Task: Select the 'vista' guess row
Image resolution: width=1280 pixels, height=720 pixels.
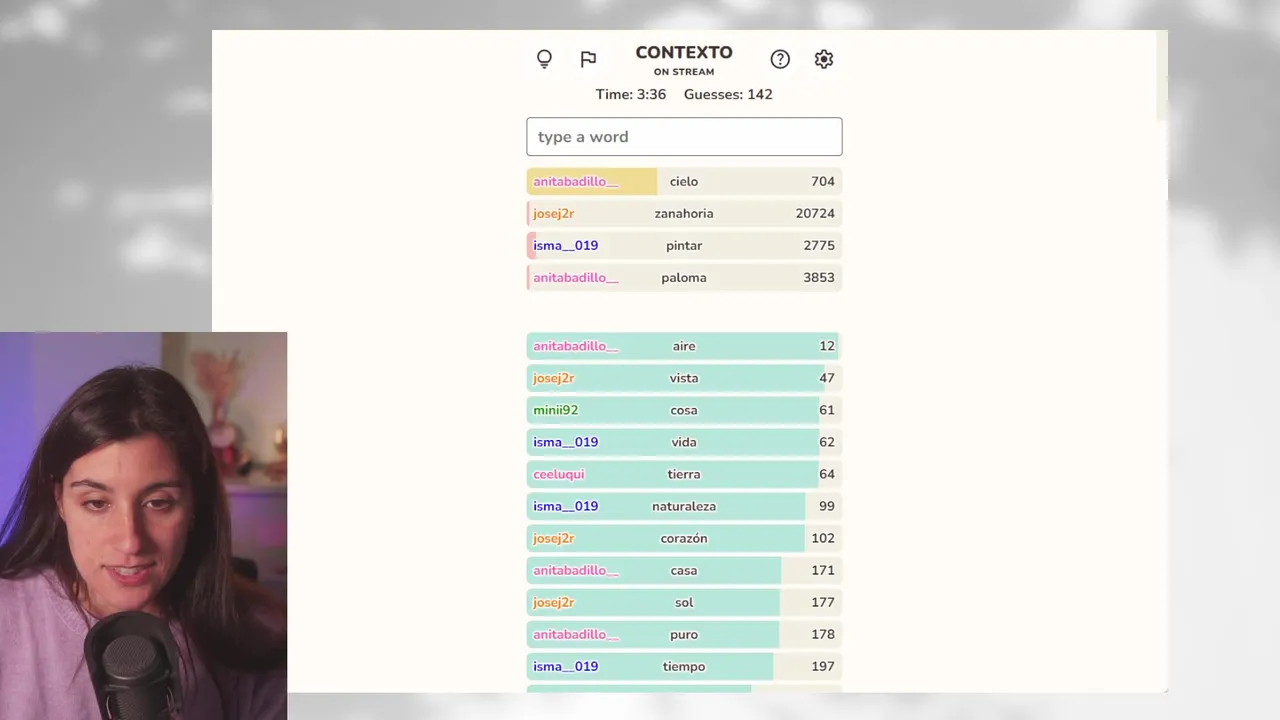Action: (684, 378)
